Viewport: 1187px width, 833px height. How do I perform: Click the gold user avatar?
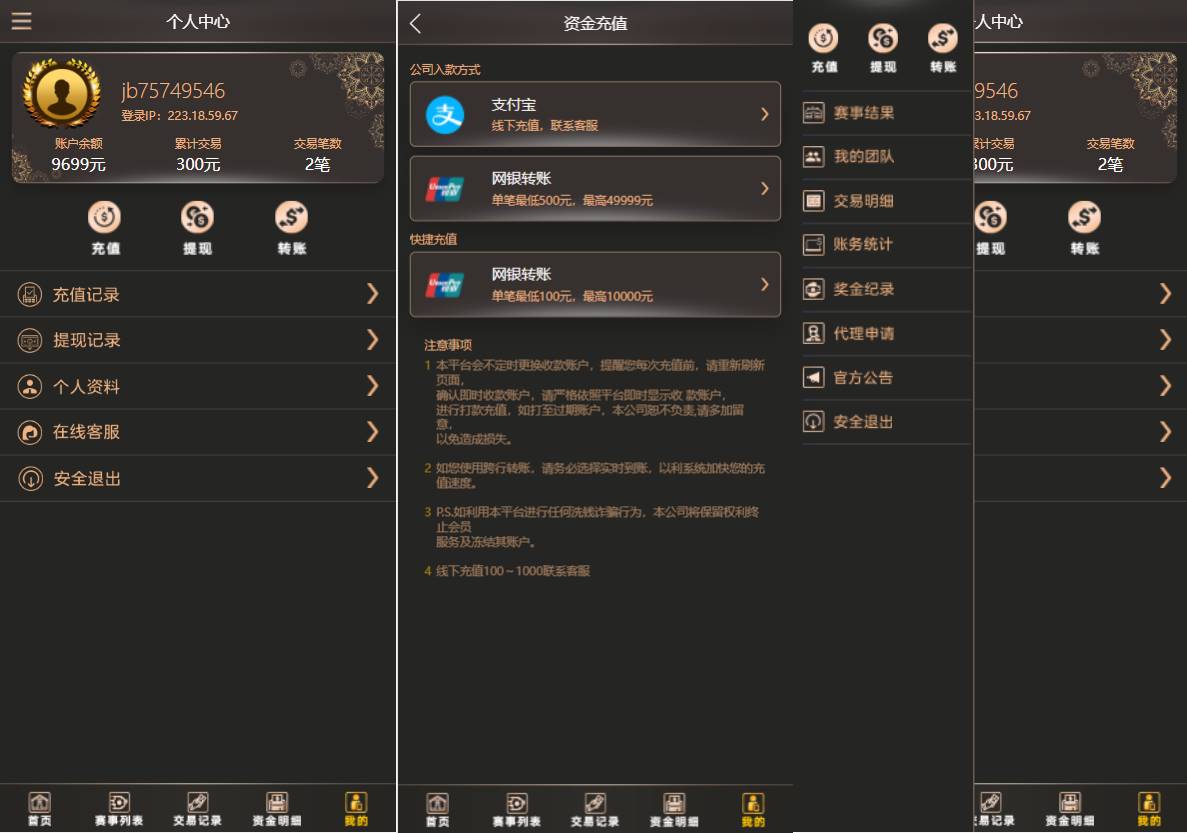click(62, 93)
